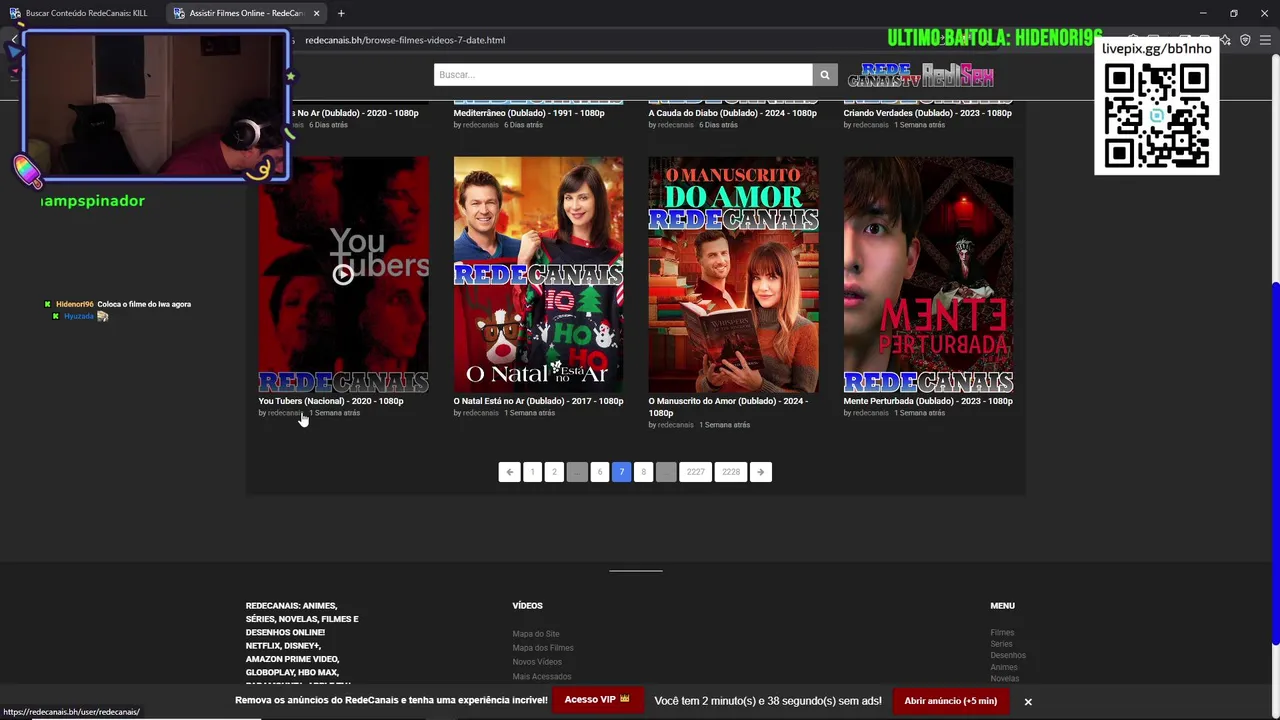Click the VPN shield icon in toolbar
Image resolution: width=1280 pixels, height=720 pixels.
(1245, 40)
